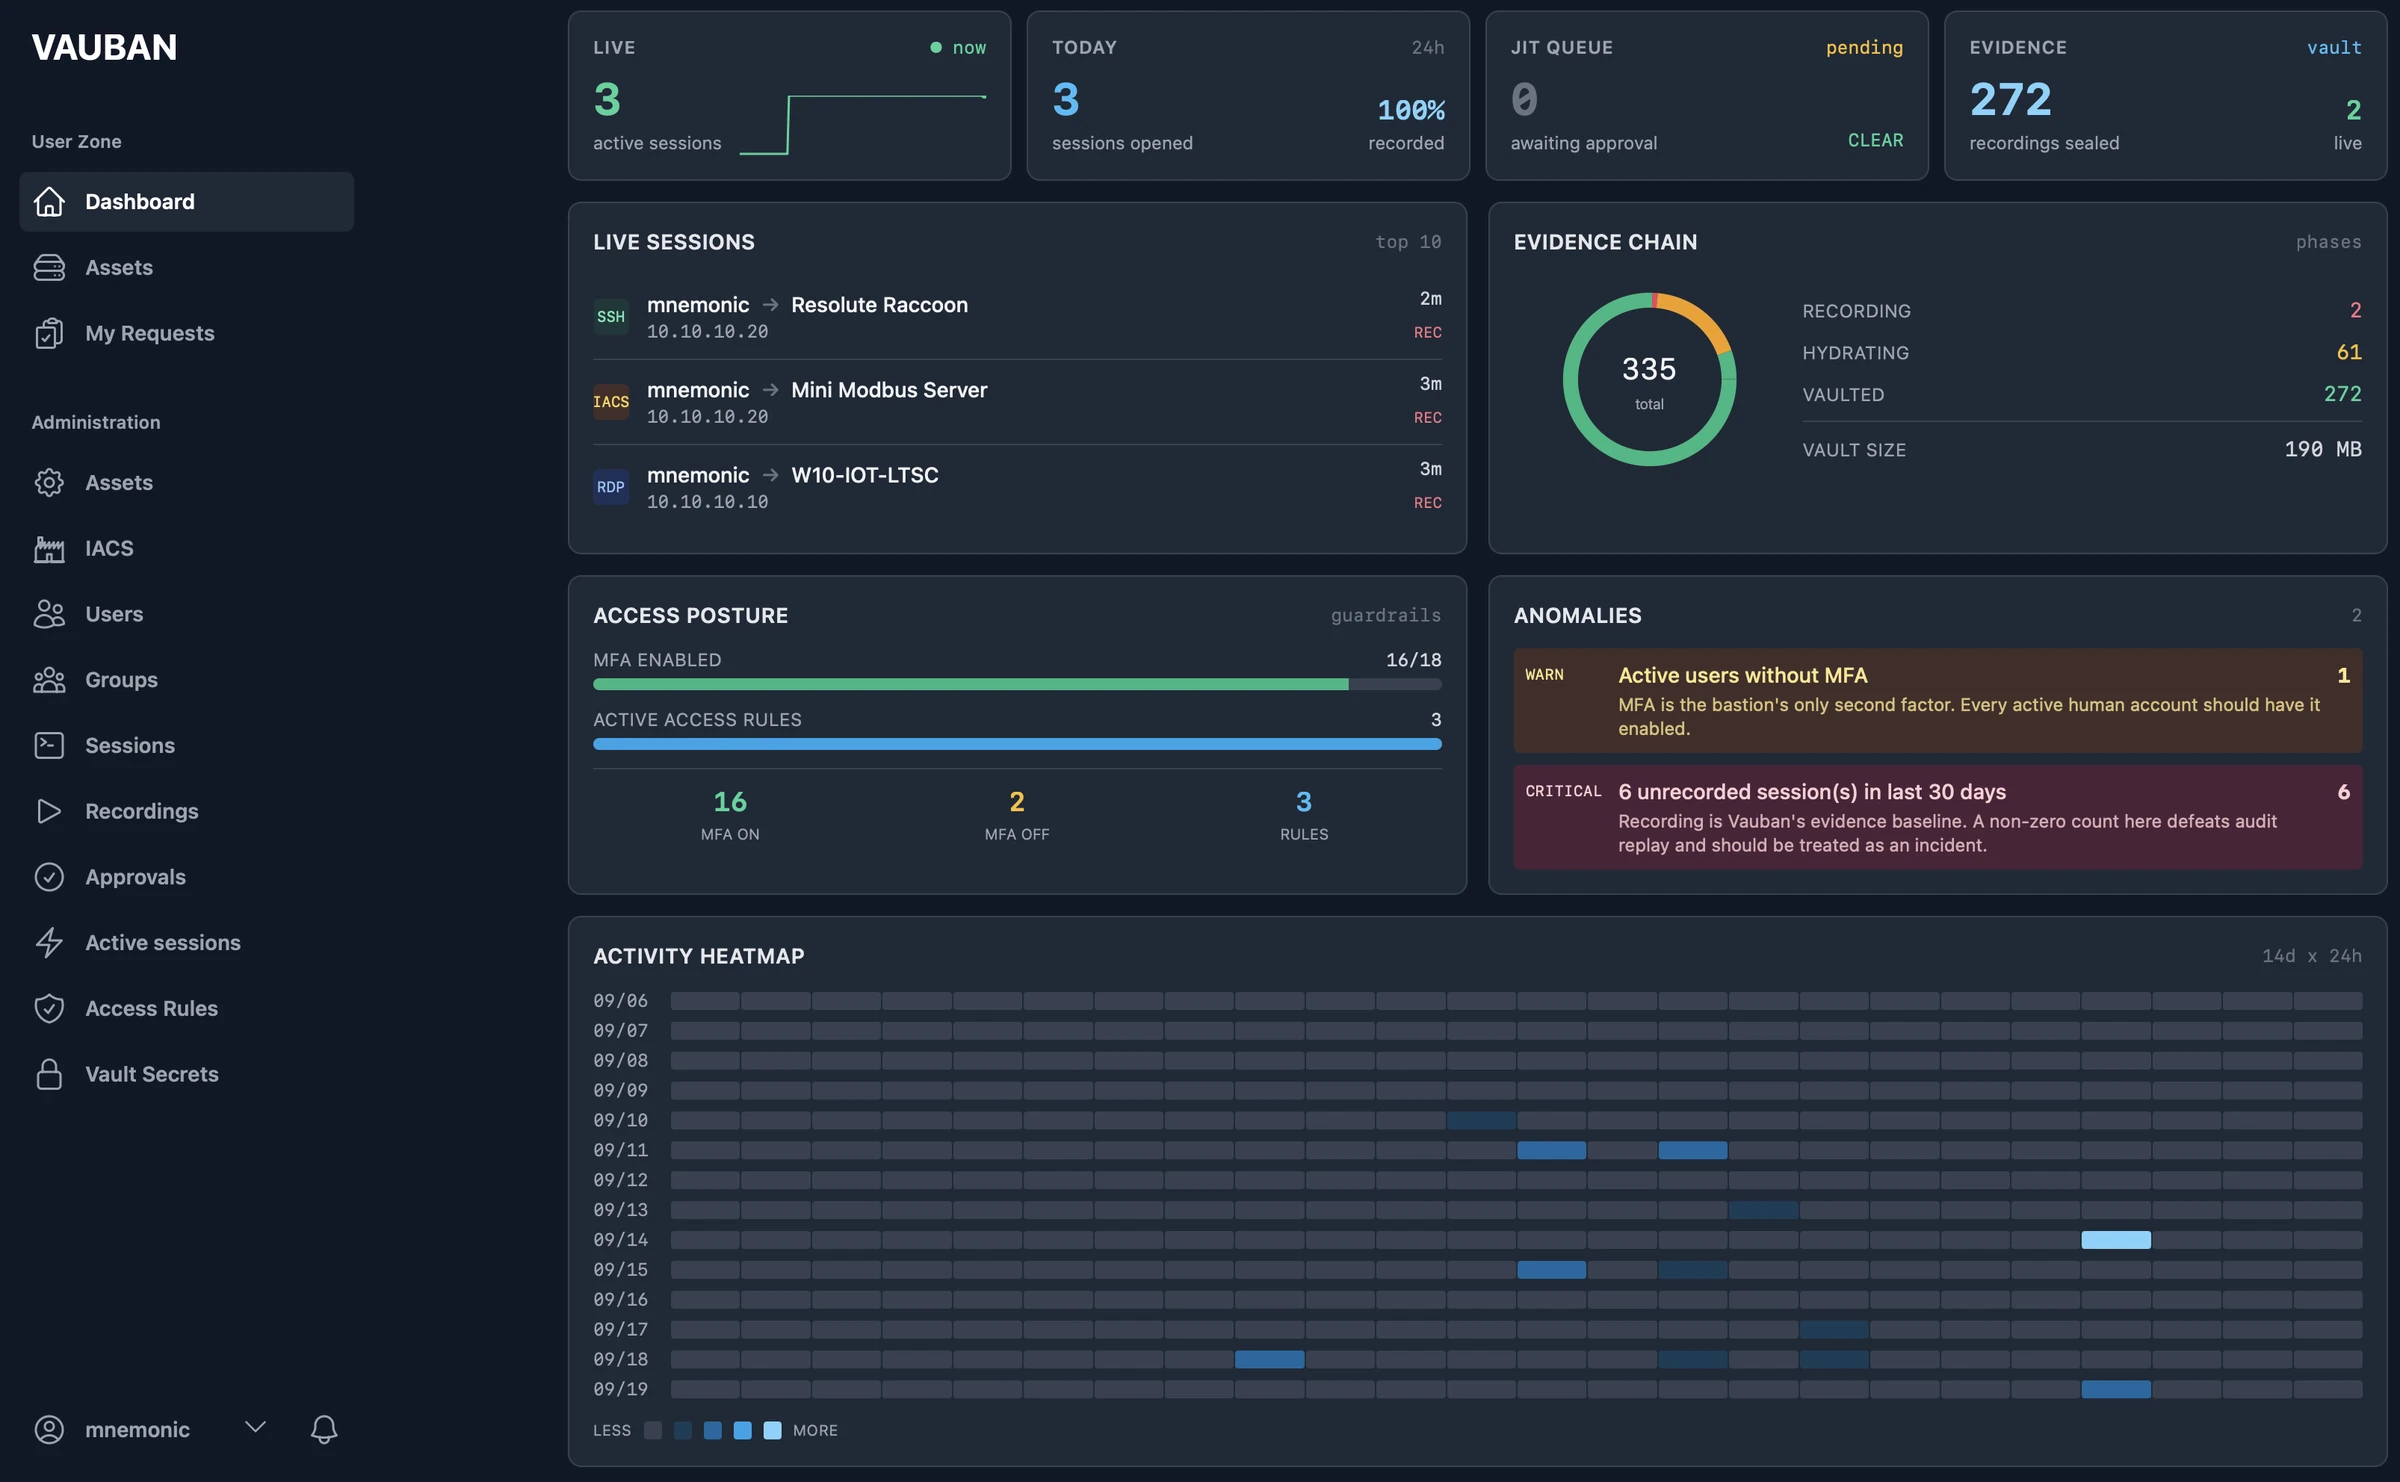Screen dimensions: 2400x1482
Task: Click the Active Access Rules progress bar
Action: pyautogui.click(x=1017, y=745)
